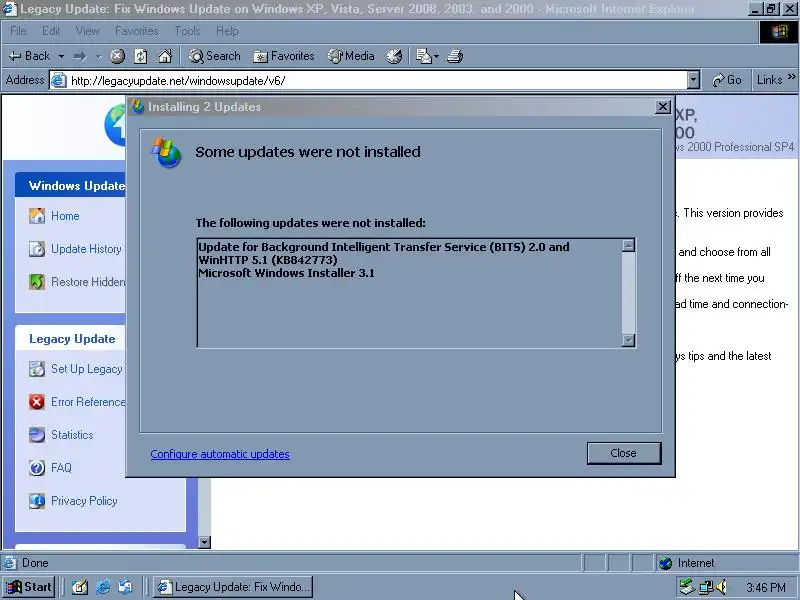Open the View menu

tap(87, 31)
